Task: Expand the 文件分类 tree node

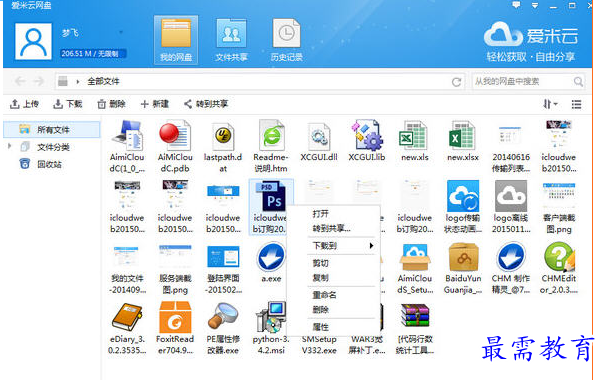Action: [x=10, y=146]
